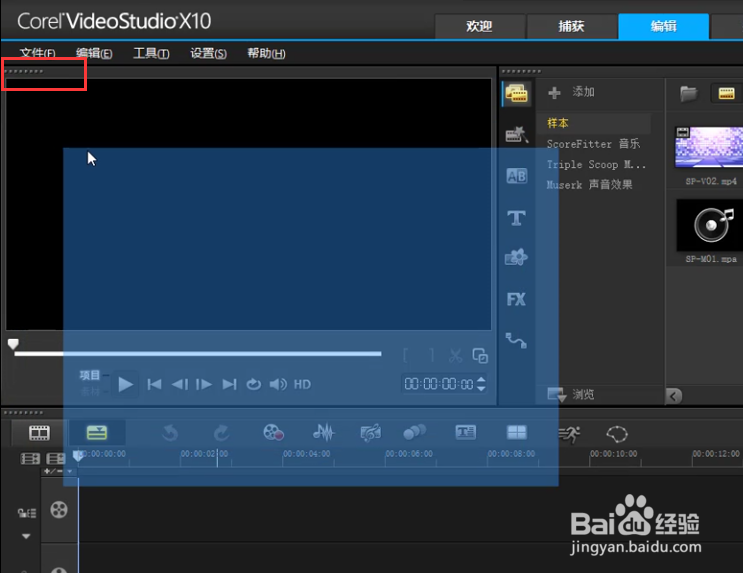The image size is (743, 573).
Task: Open Subtitle Editor icon
Action: (465, 432)
